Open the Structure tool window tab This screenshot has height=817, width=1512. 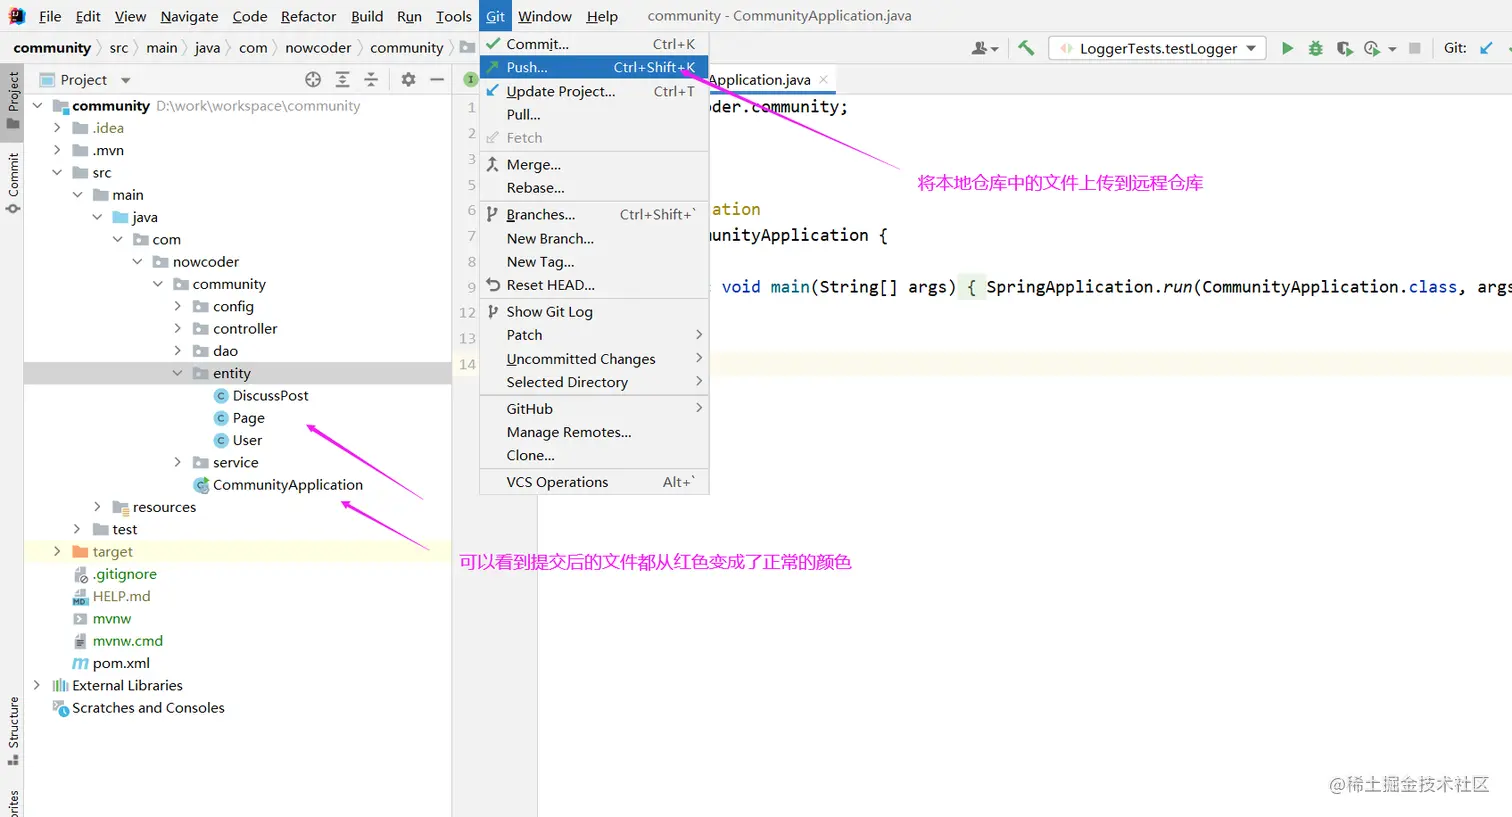click(x=12, y=731)
